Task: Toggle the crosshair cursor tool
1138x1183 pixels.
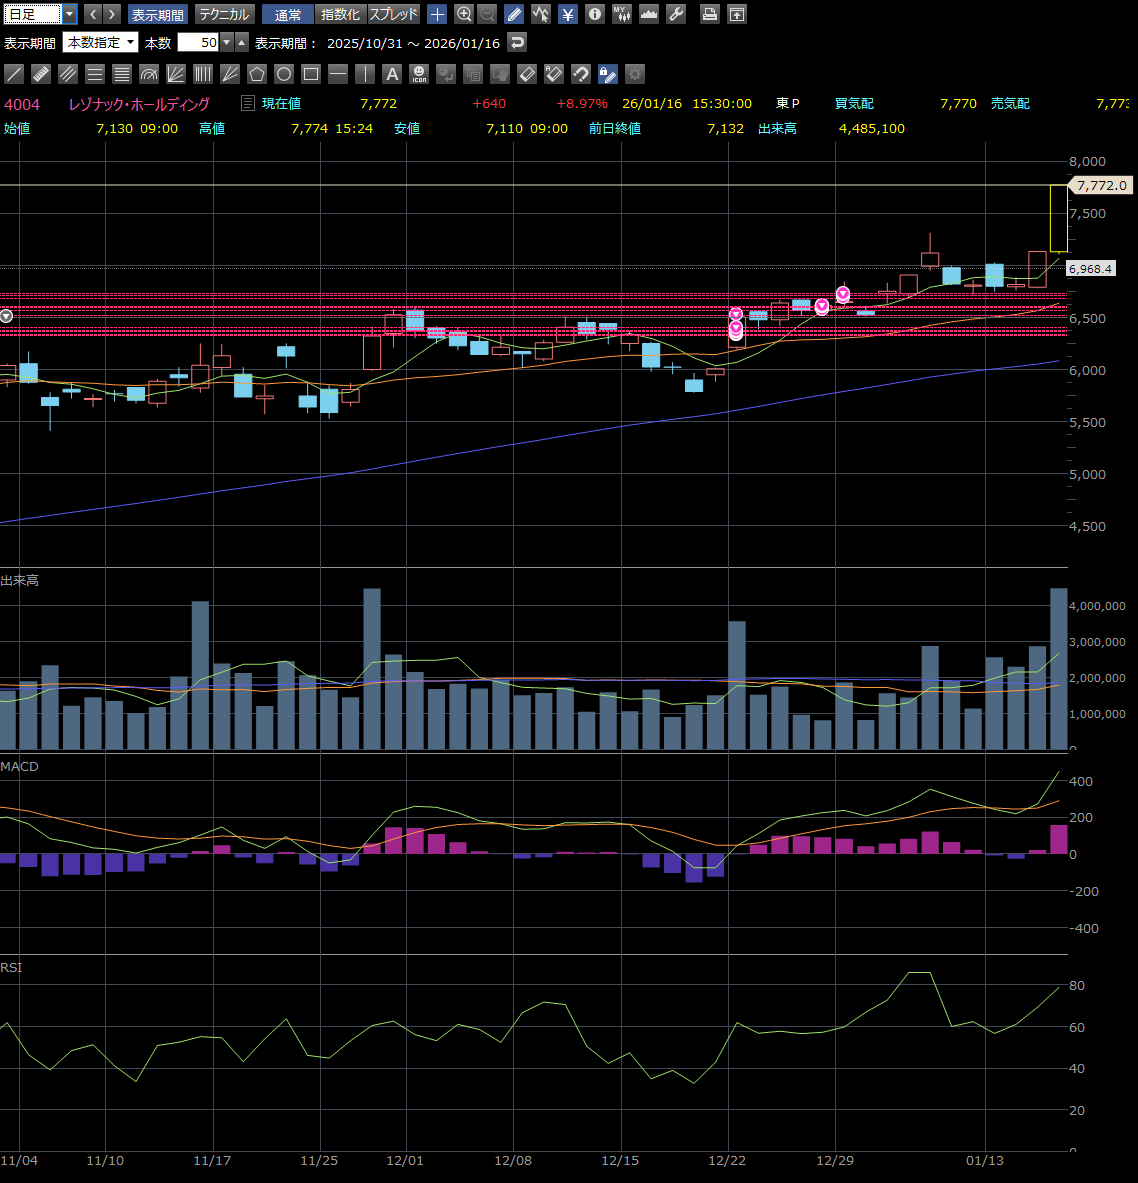Action: point(437,14)
